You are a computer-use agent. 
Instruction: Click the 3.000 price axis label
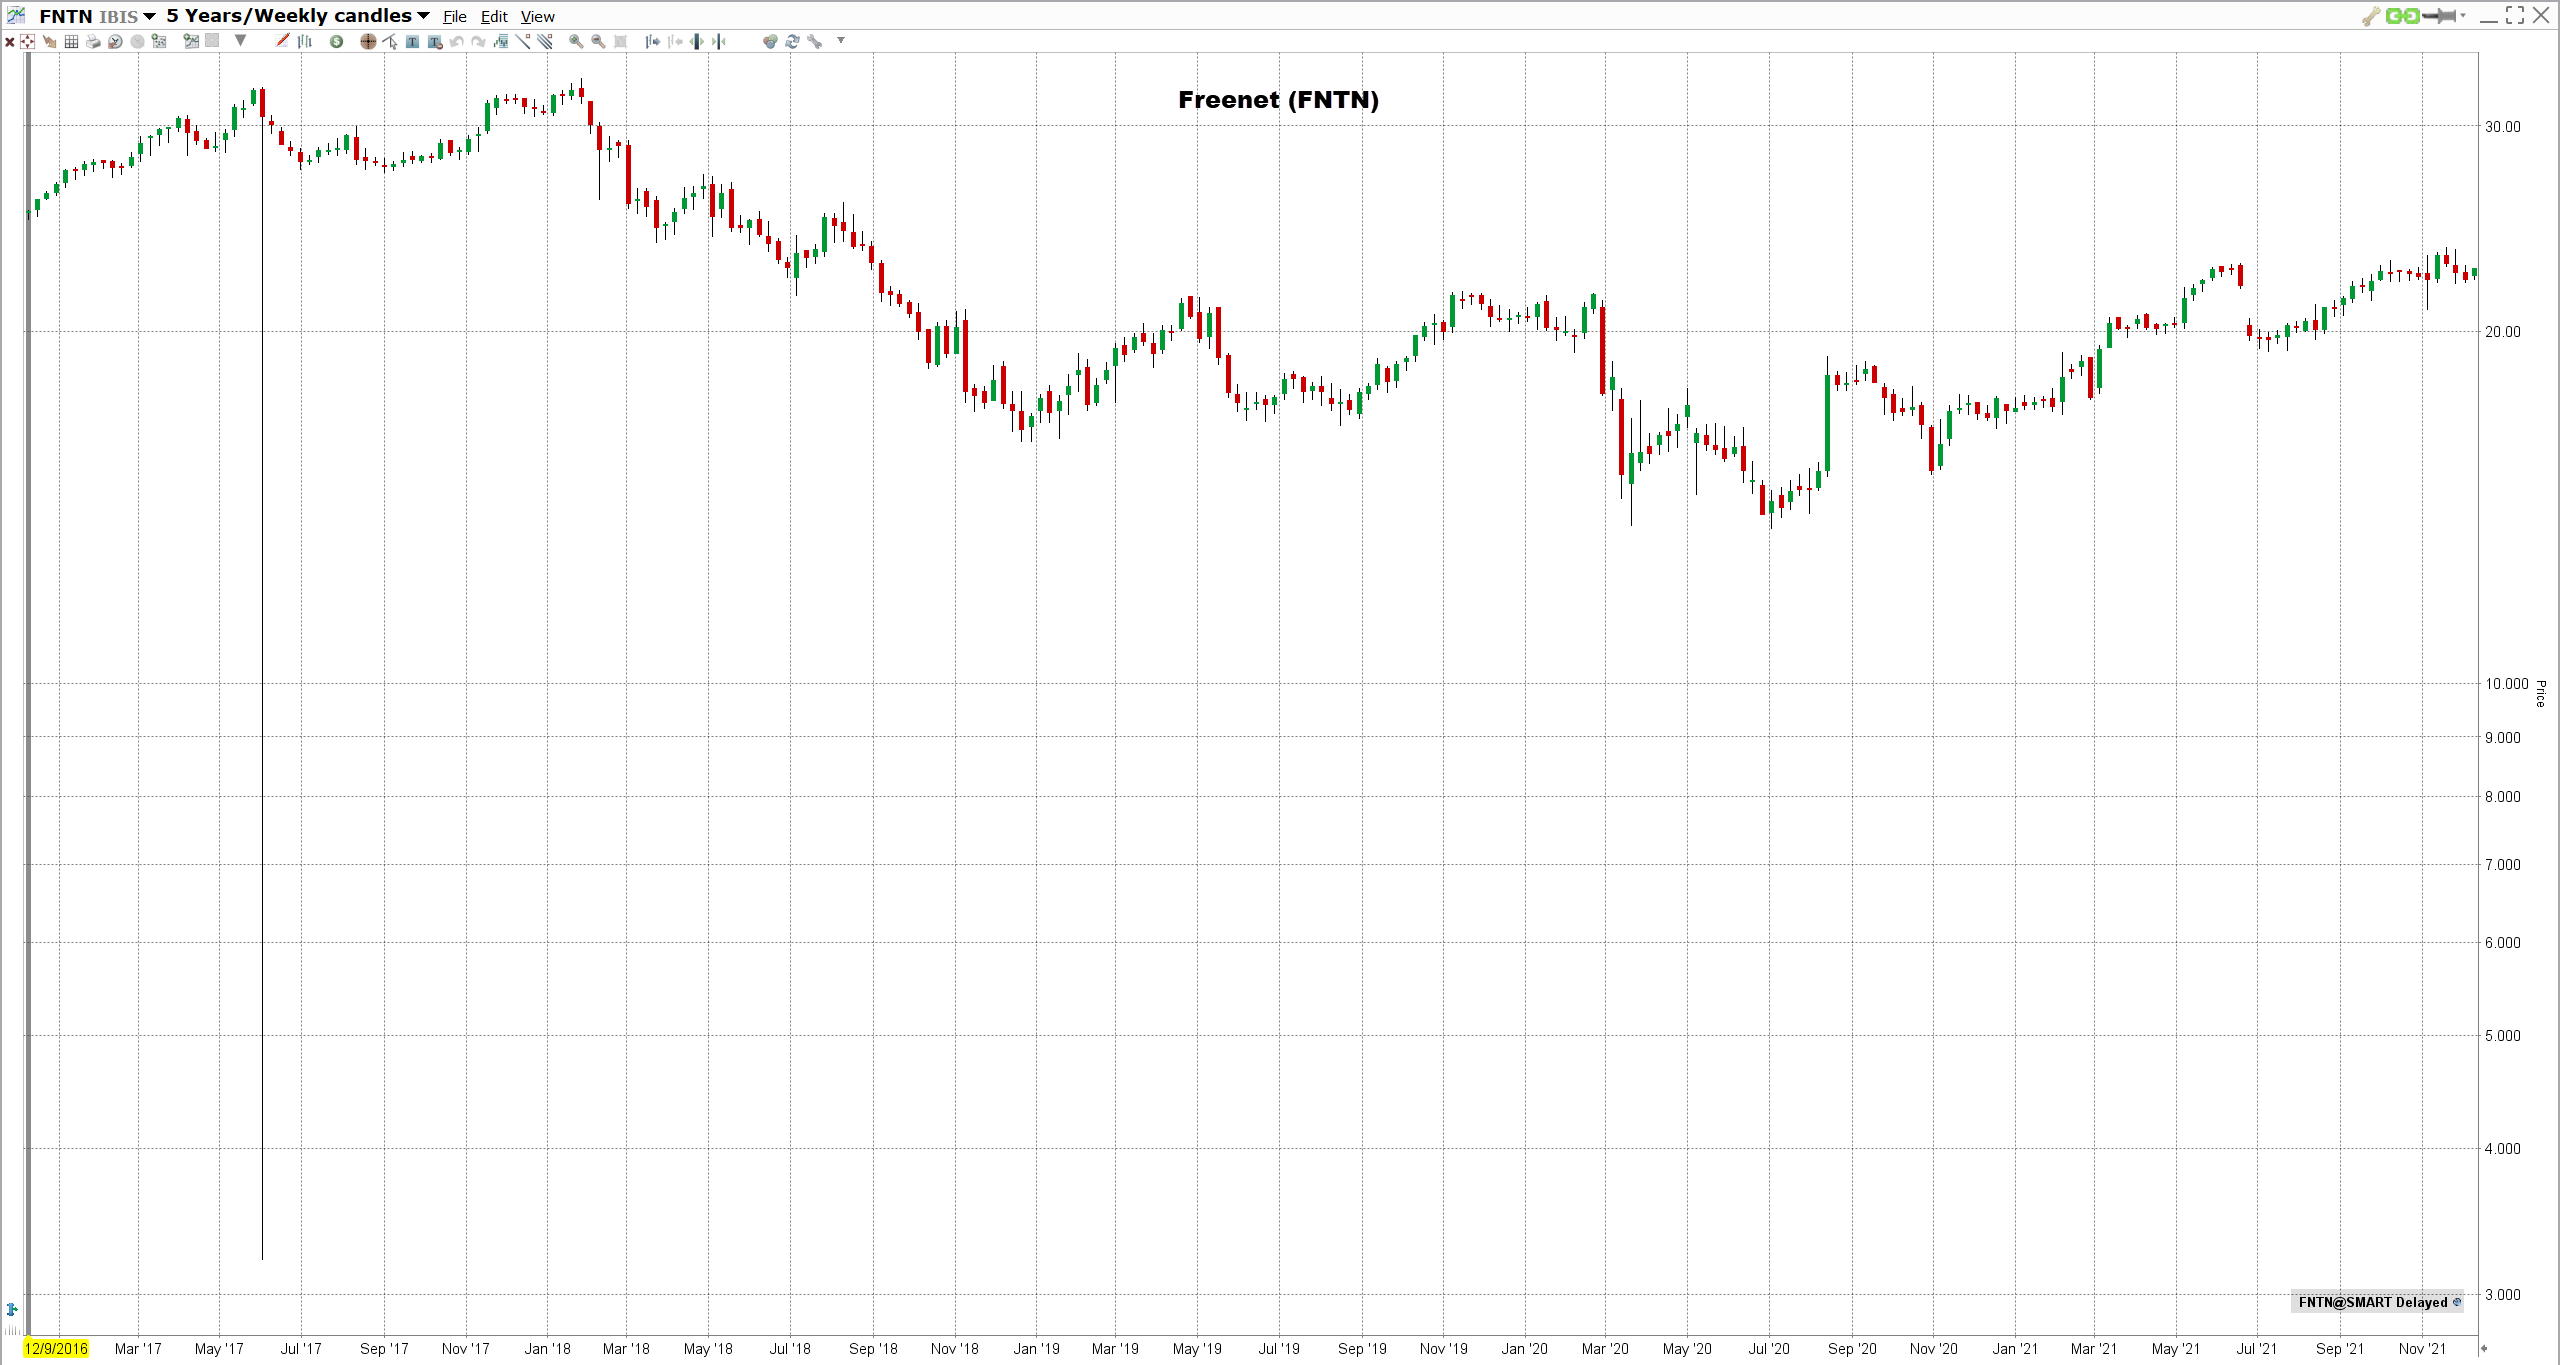(x=2503, y=1295)
